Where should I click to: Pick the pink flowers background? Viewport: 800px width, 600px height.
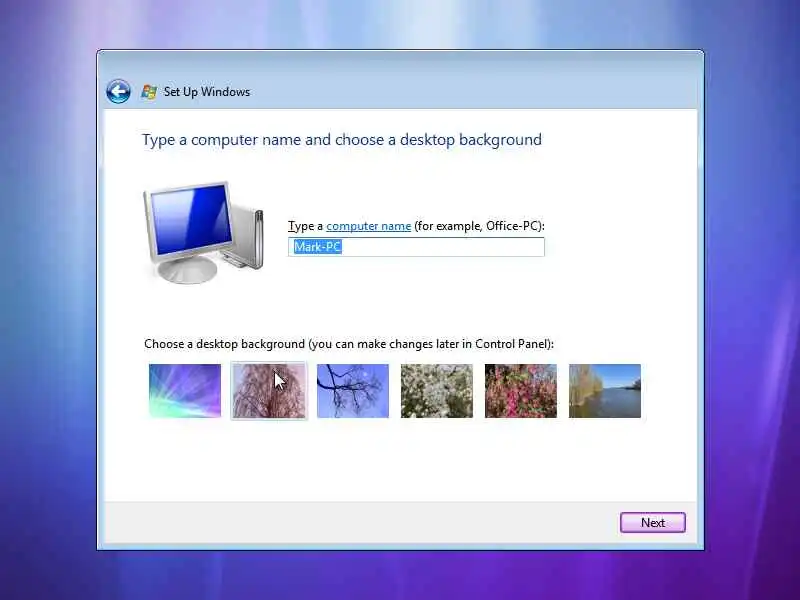521,391
